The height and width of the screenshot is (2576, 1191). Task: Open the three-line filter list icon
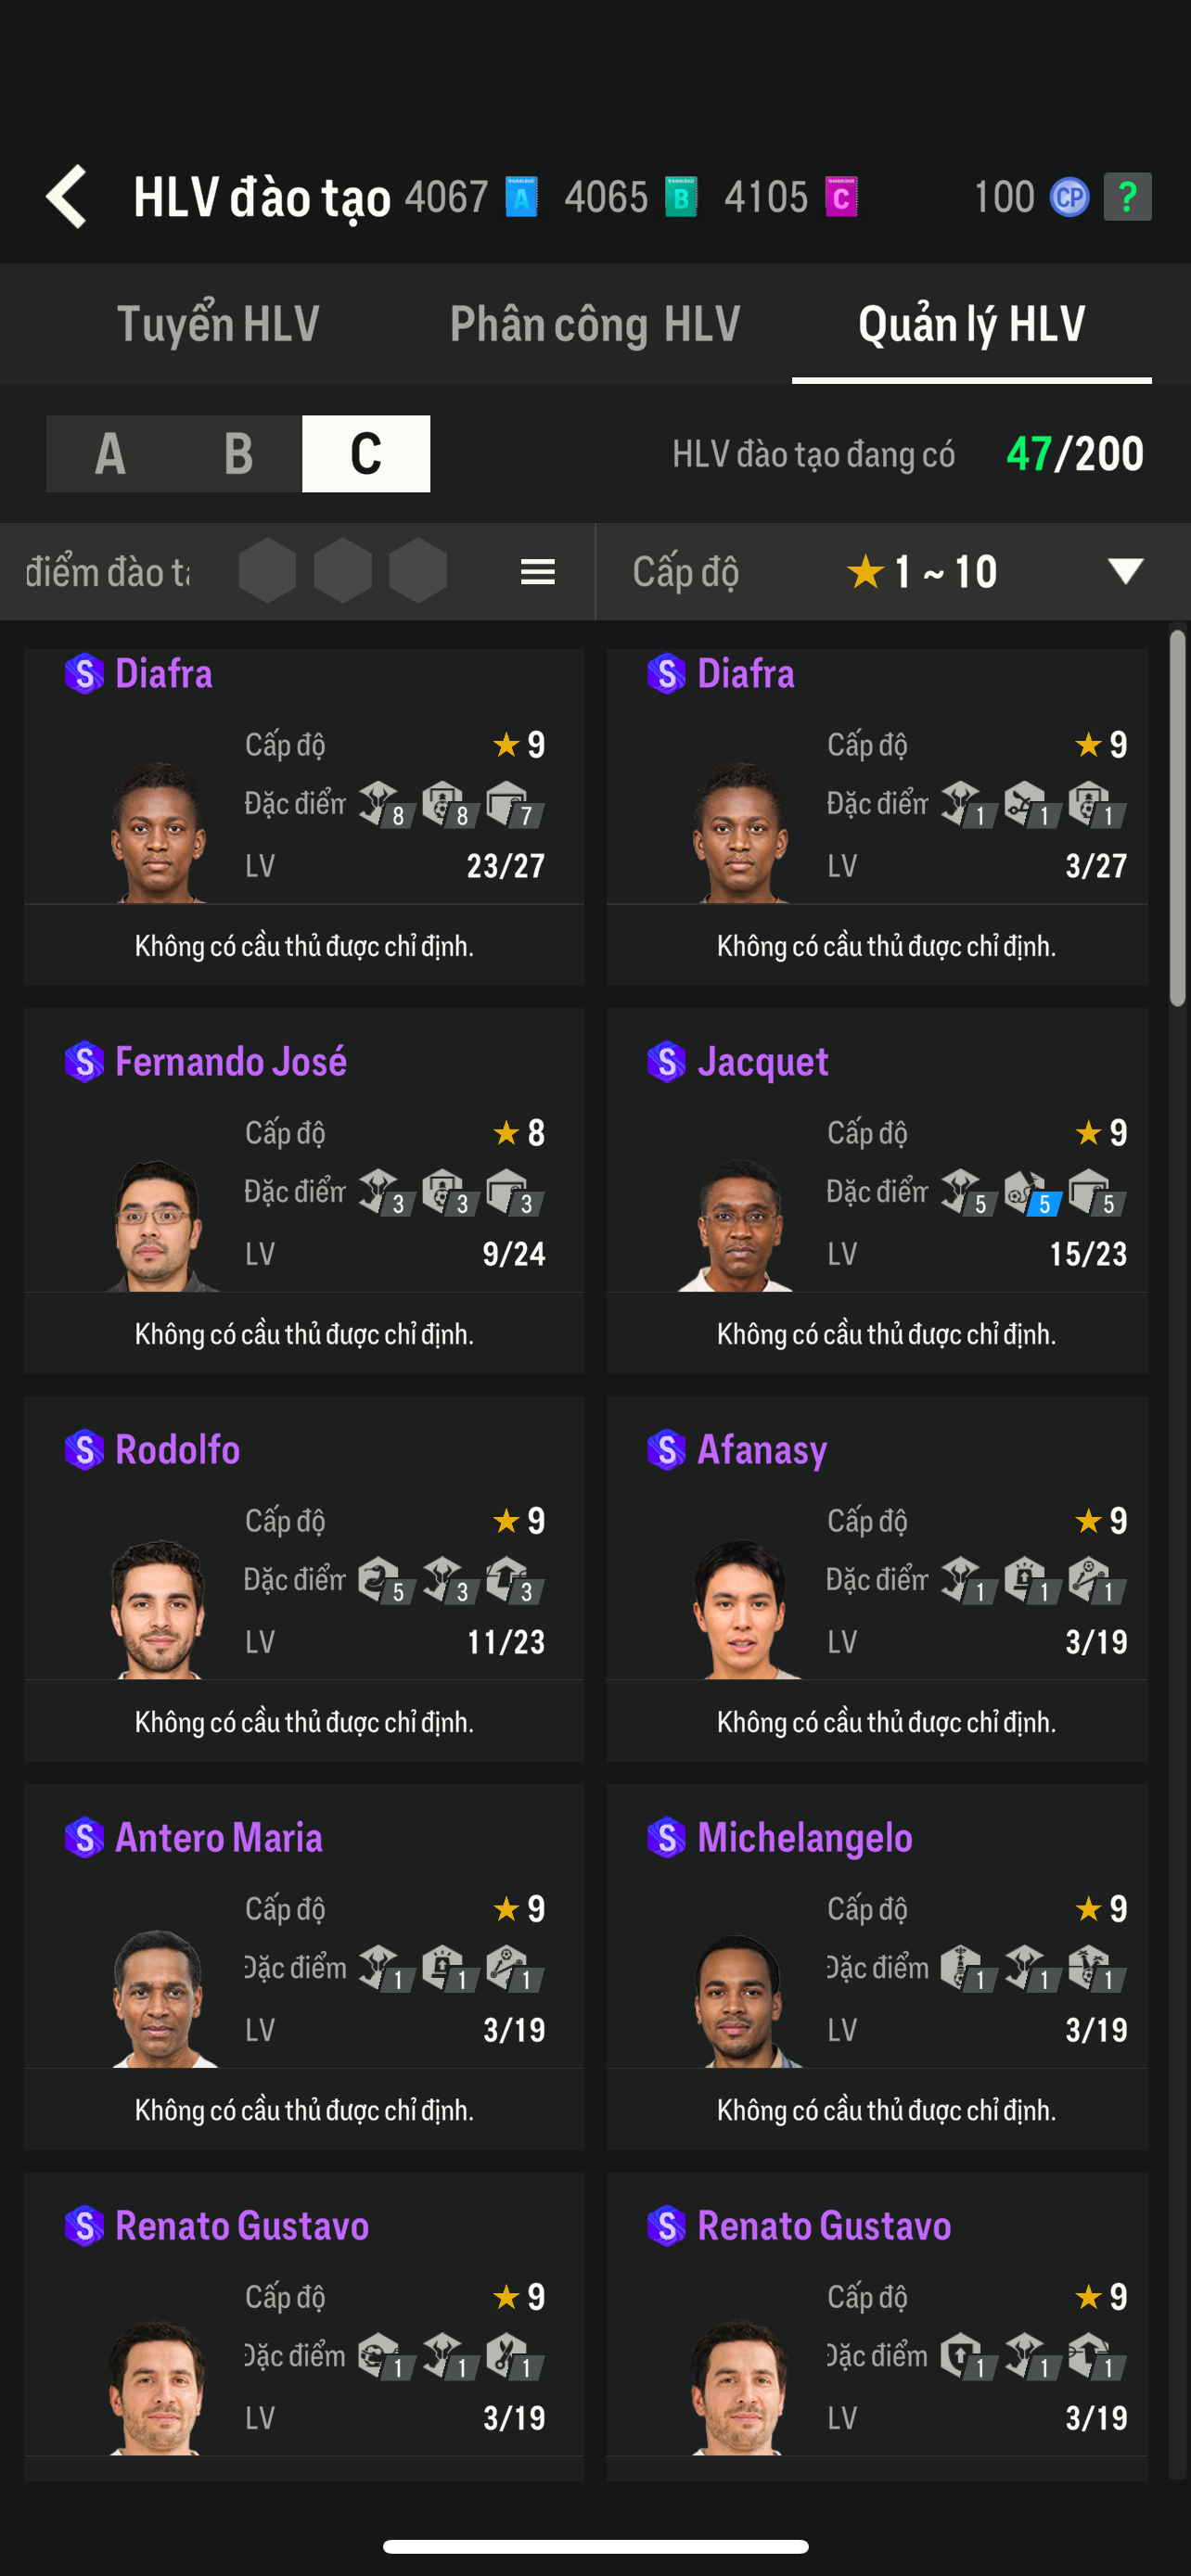(538, 572)
